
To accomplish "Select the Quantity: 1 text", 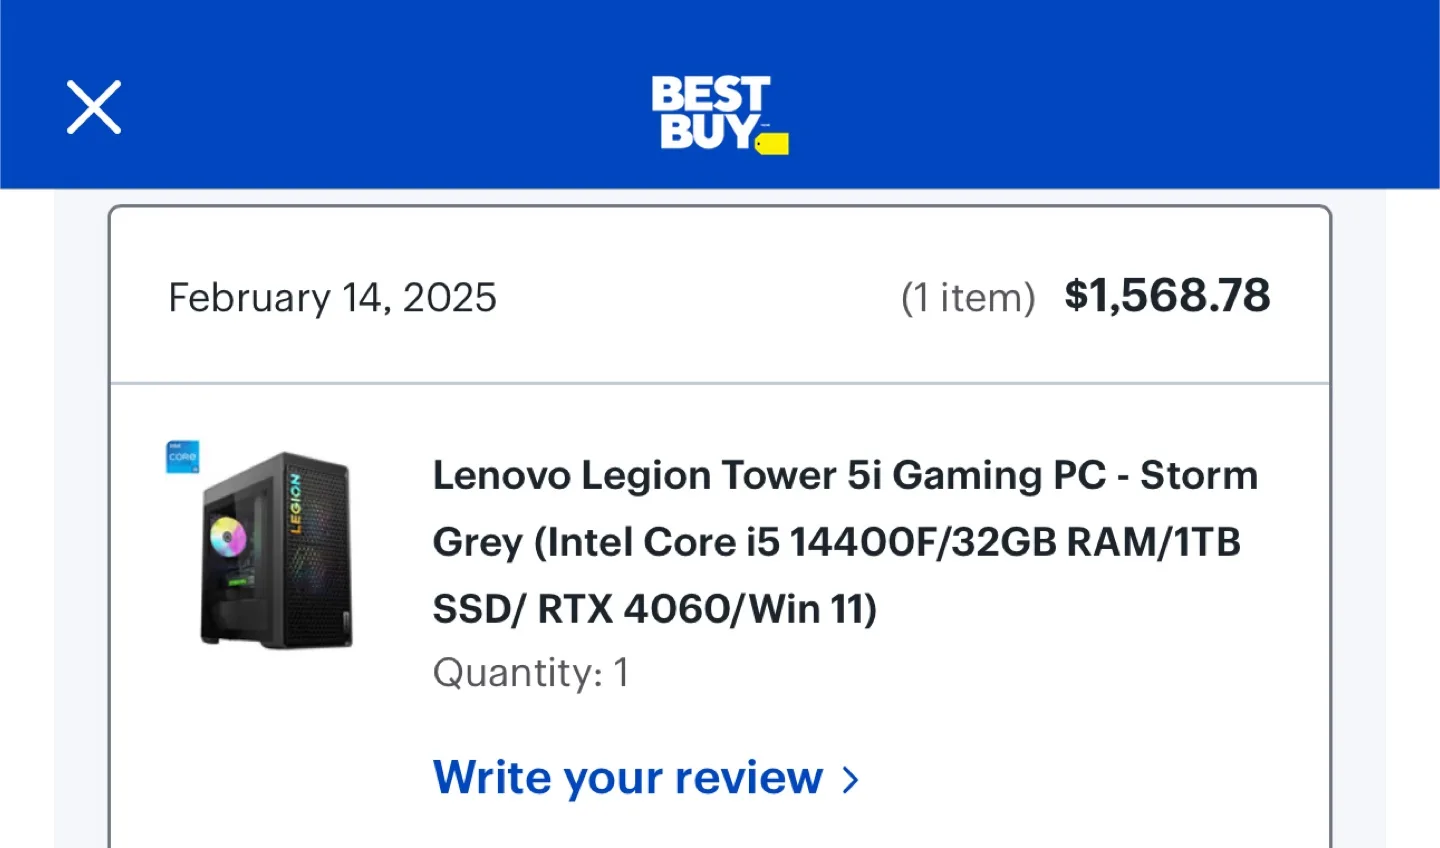I will [531, 673].
